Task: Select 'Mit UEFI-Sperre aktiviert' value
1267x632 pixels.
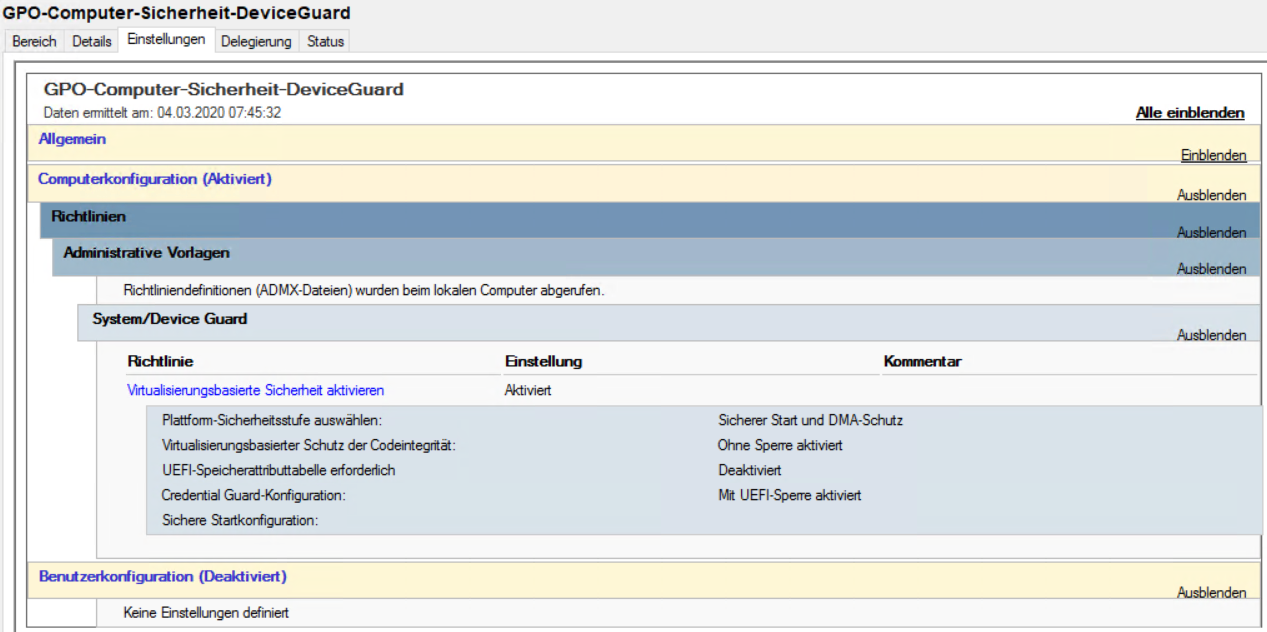Action: [x=789, y=495]
